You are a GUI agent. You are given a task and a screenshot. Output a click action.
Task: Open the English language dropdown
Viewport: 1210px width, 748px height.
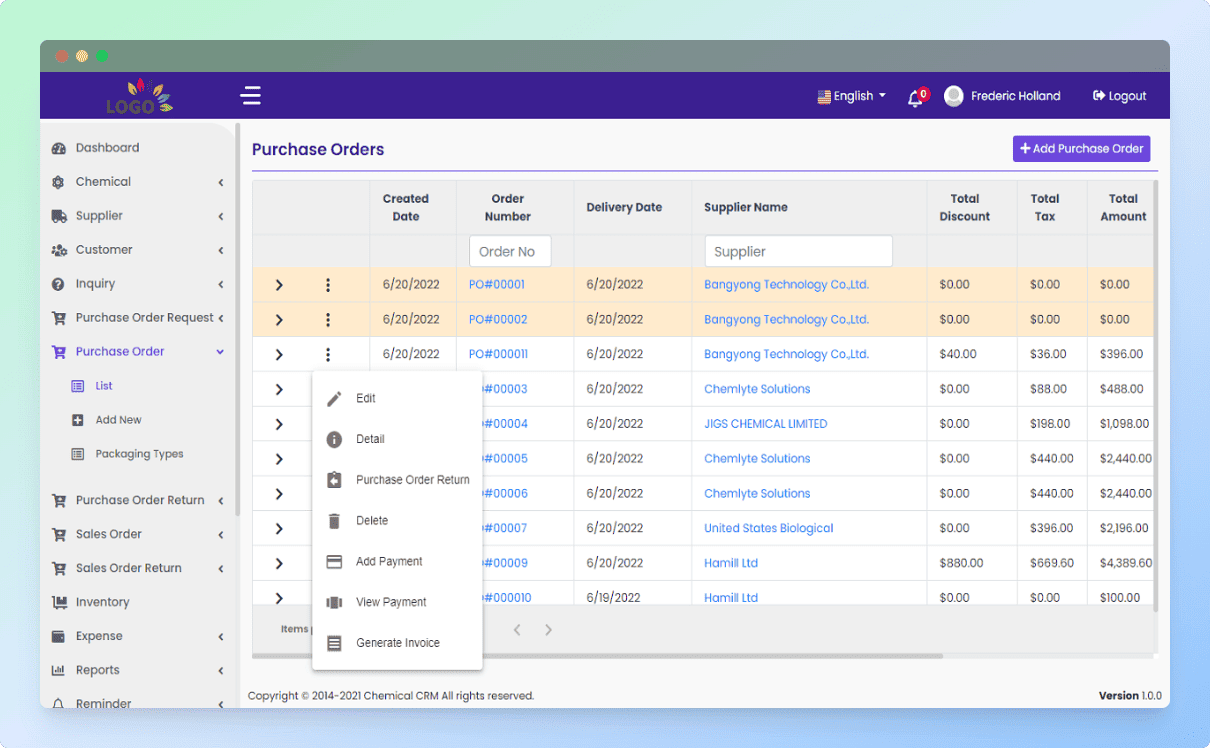852,96
